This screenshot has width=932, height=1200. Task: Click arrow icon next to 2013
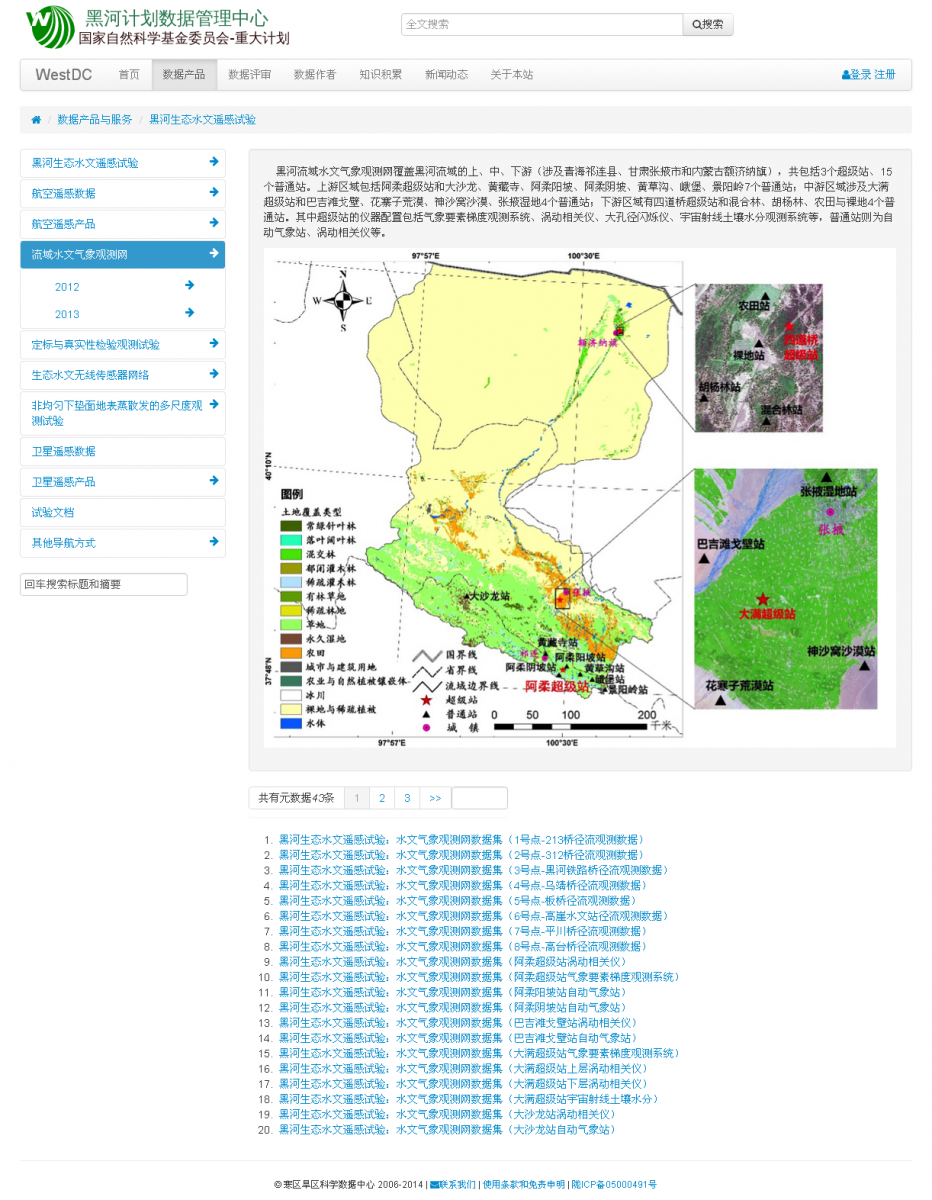coord(189,313)
